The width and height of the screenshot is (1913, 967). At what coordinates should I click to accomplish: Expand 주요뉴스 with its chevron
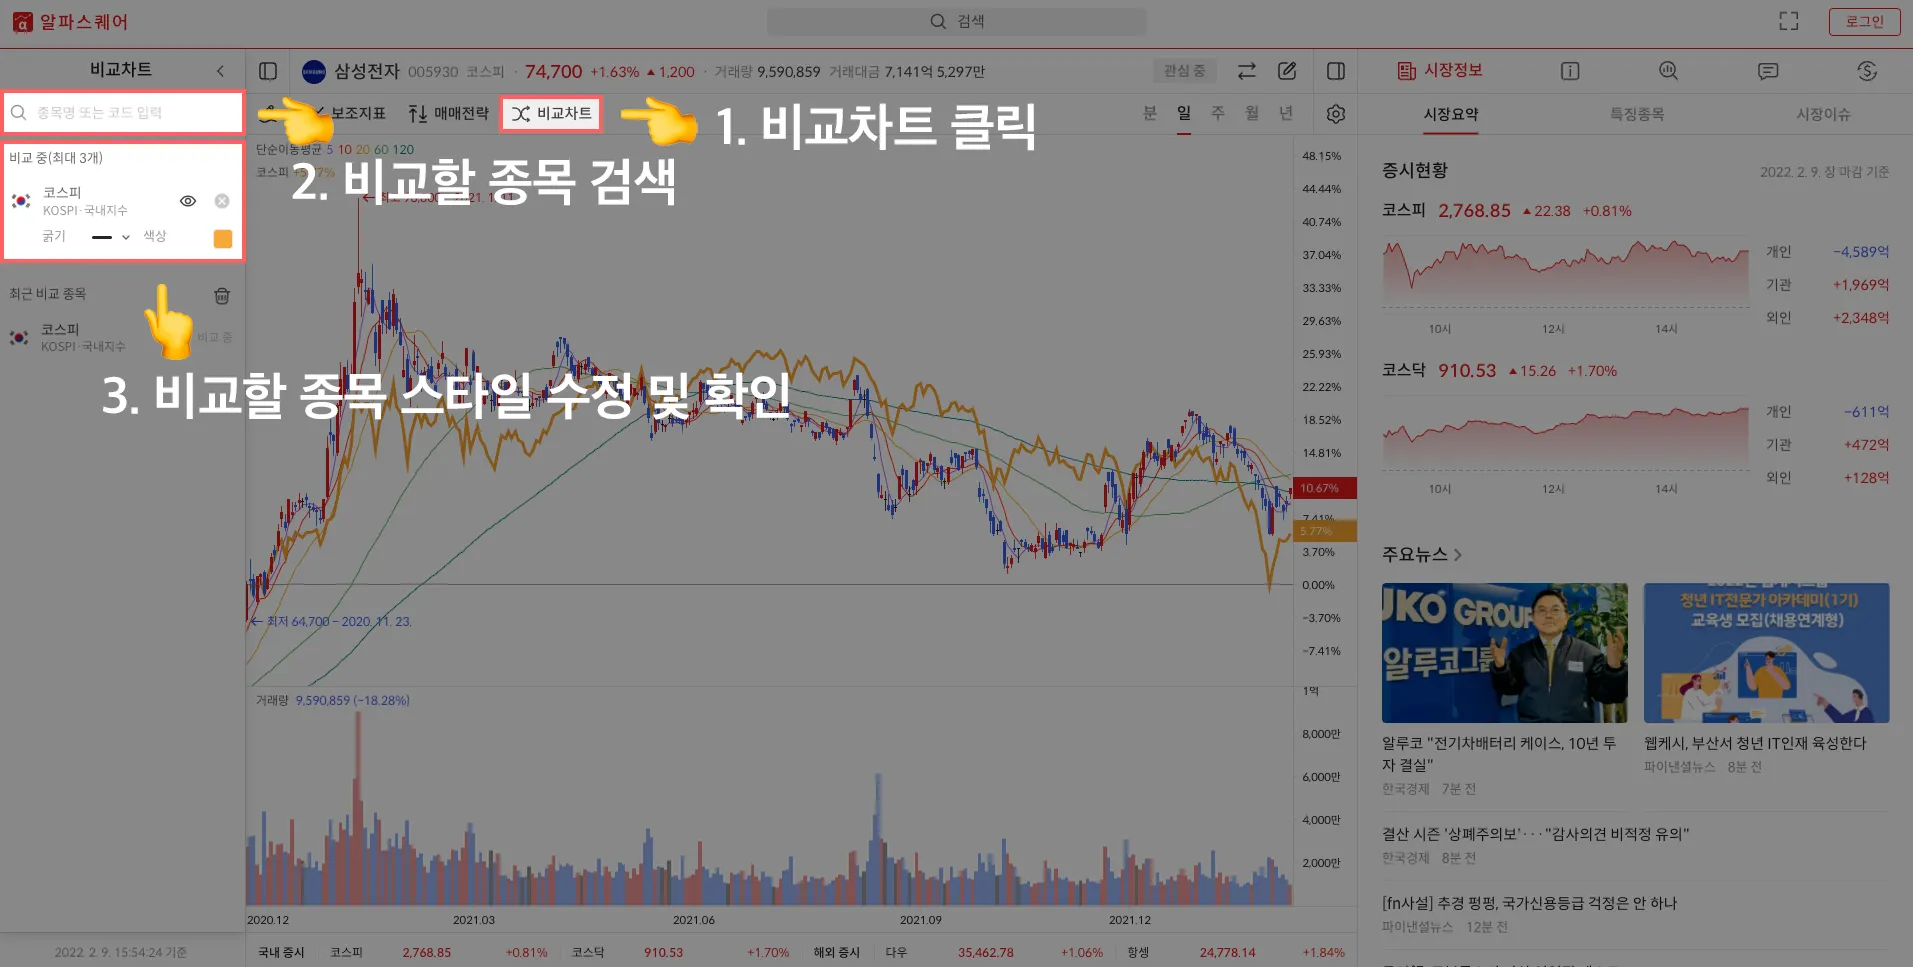coord(1458,555)
